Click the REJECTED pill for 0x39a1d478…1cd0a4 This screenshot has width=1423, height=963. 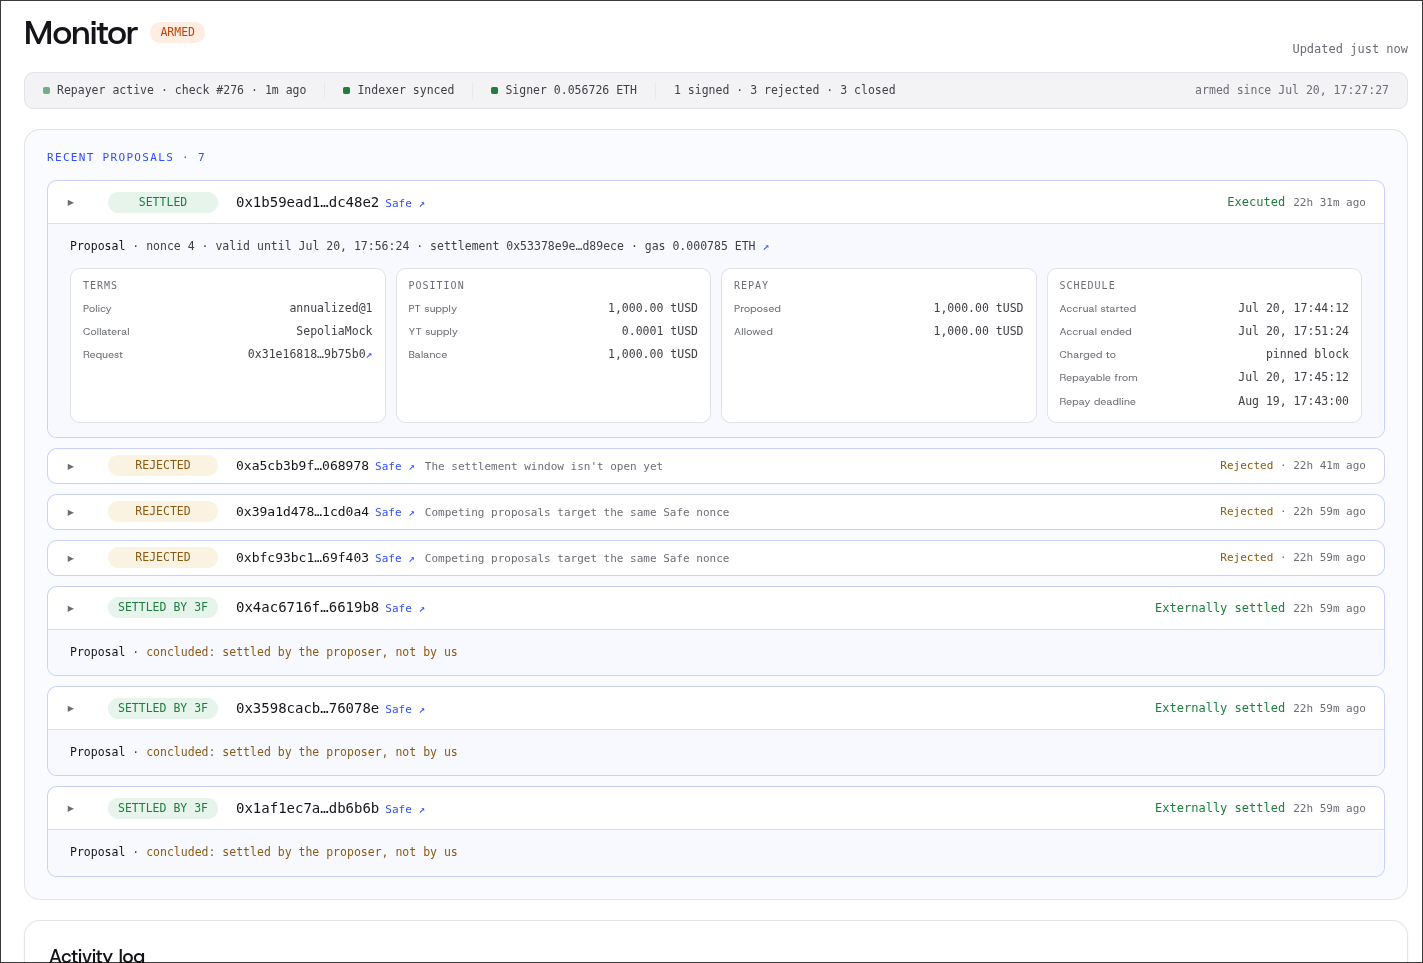click(163, 511)
